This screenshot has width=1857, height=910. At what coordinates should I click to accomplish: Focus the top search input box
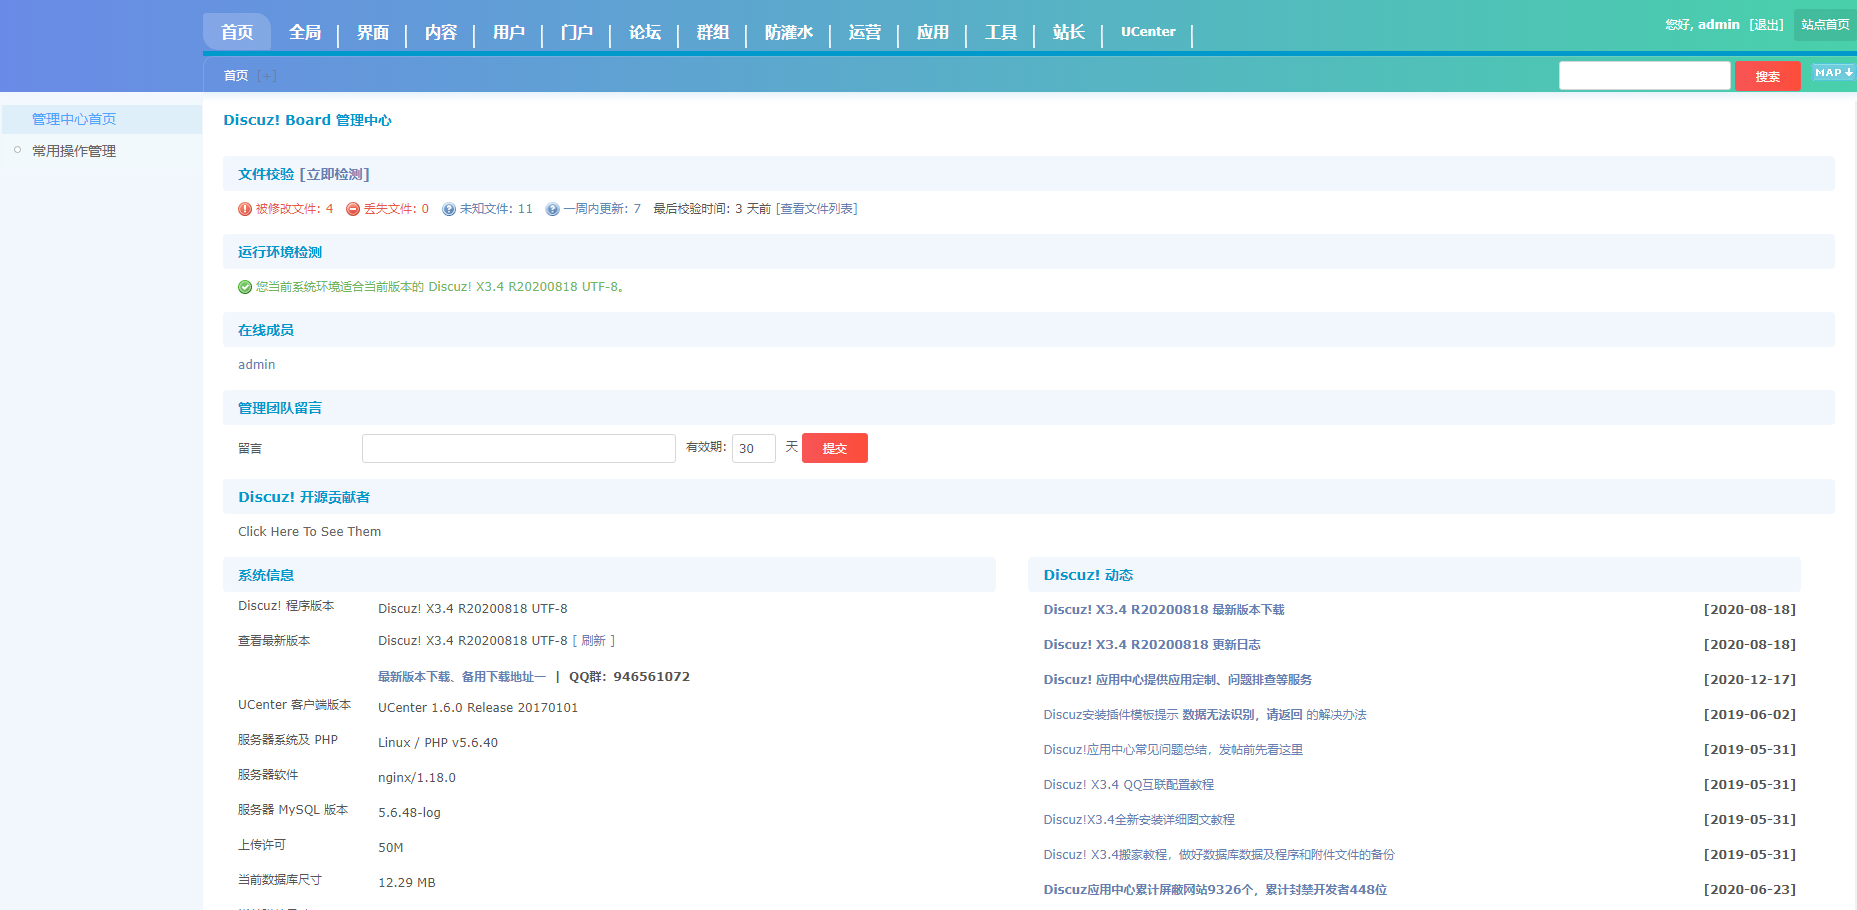(1644, 76)
